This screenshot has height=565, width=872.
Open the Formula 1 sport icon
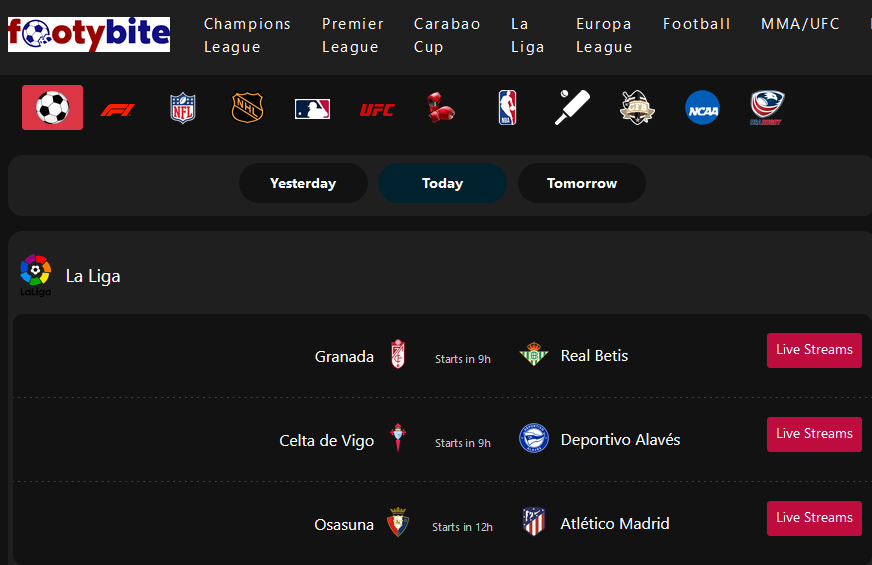coord(117,110)
